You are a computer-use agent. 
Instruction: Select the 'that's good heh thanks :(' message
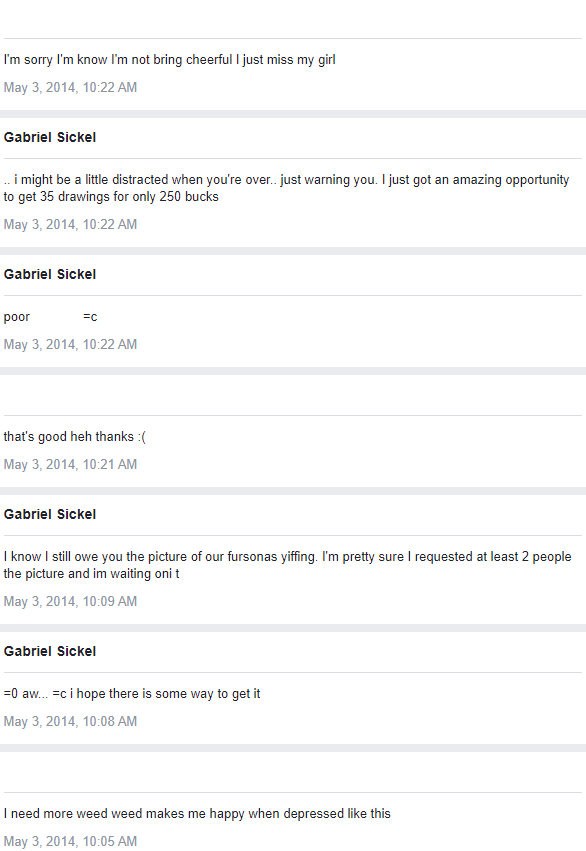[x=75, y=437]
